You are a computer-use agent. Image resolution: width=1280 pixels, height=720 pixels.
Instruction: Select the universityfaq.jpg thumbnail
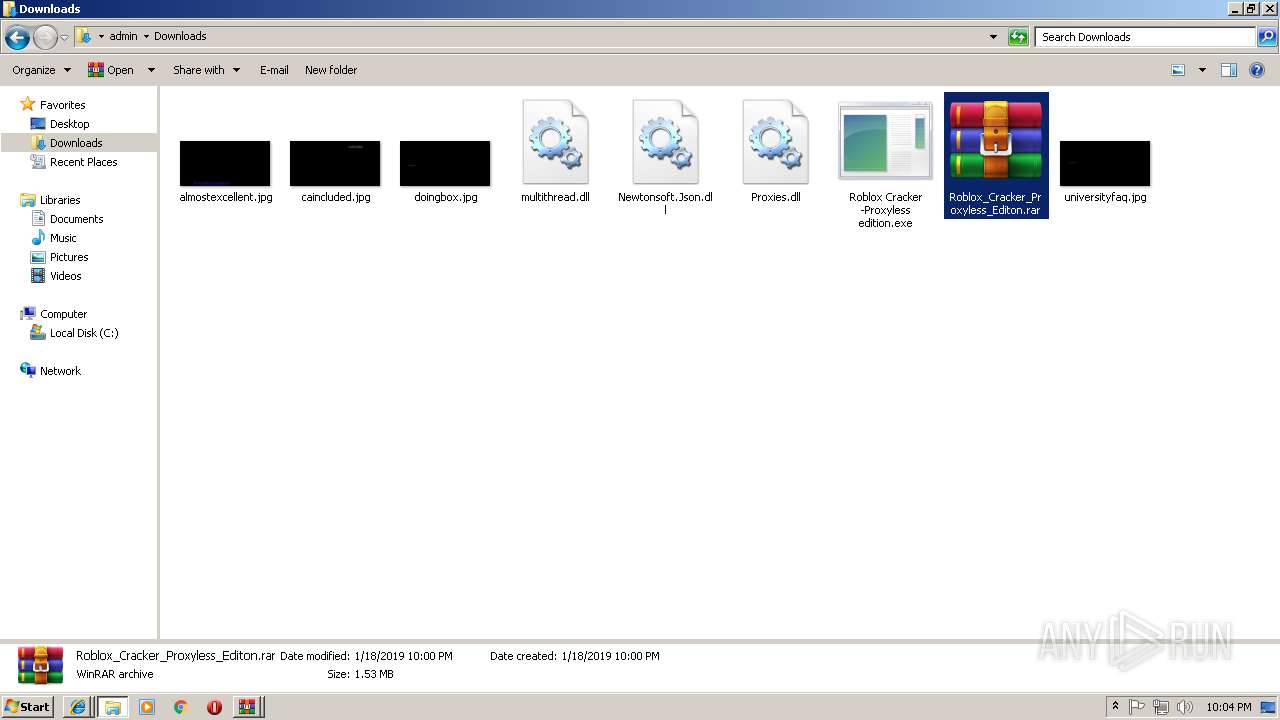[x=1105, y=163]
